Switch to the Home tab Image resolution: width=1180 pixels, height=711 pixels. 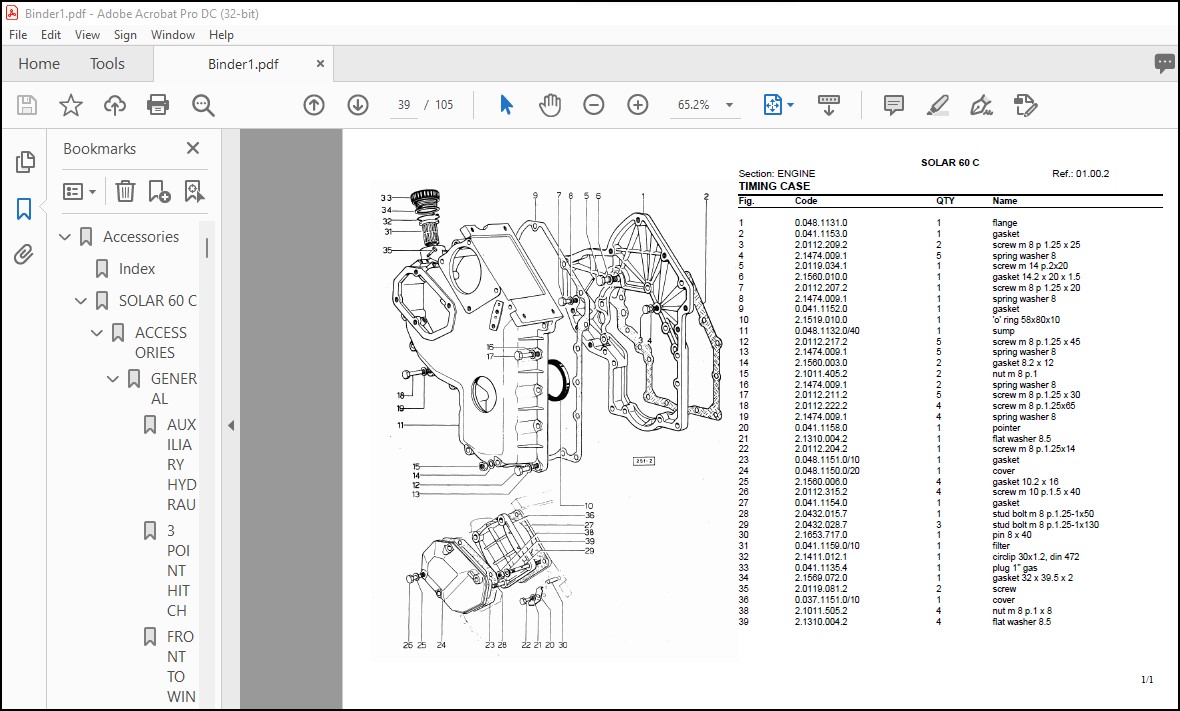[39, 64]
